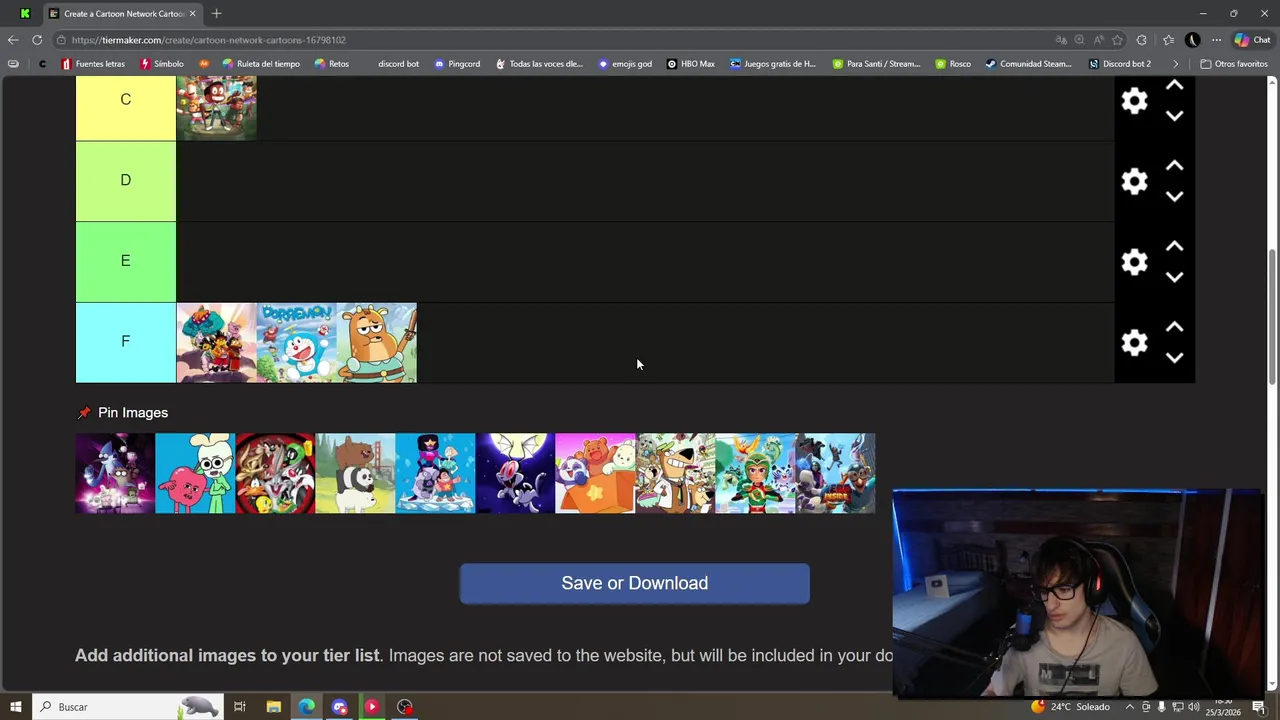
Task: Open the Fuentes letras bookmark
Action: 93,64
